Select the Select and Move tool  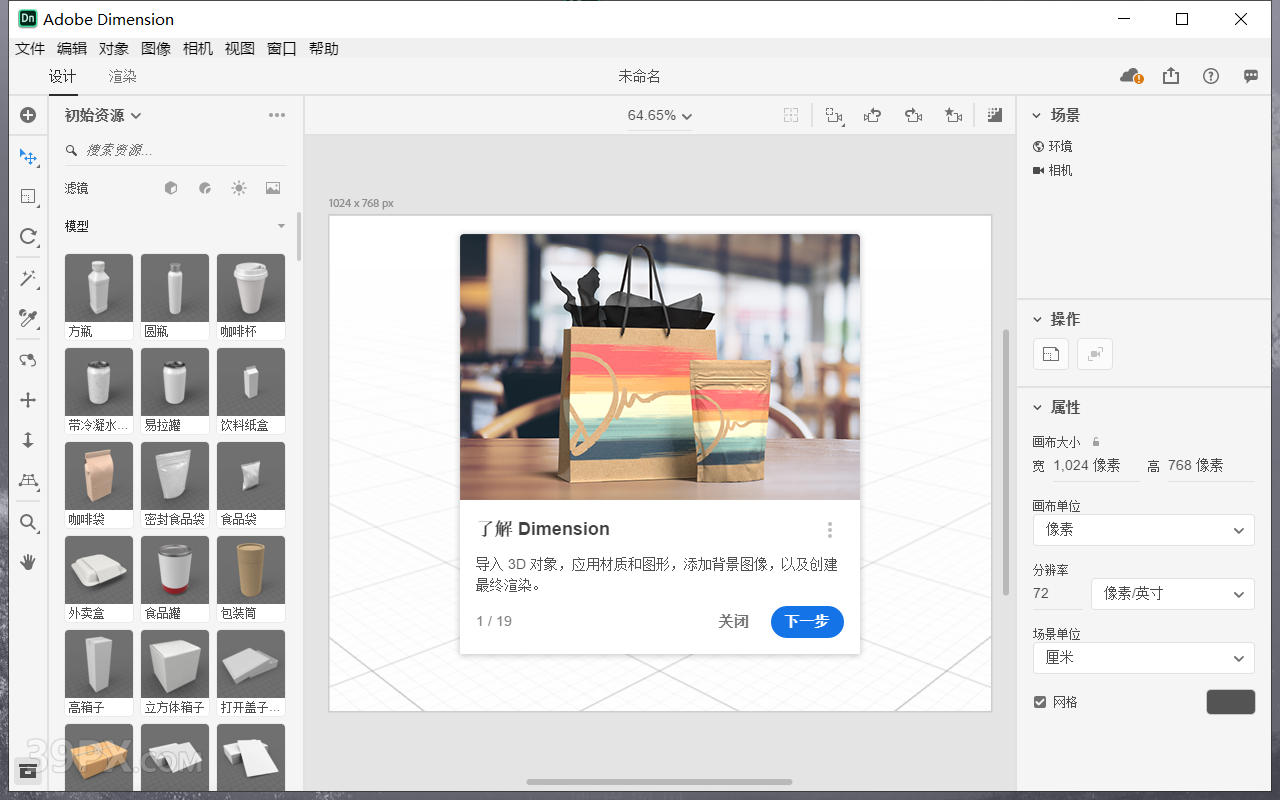[28, 157]
